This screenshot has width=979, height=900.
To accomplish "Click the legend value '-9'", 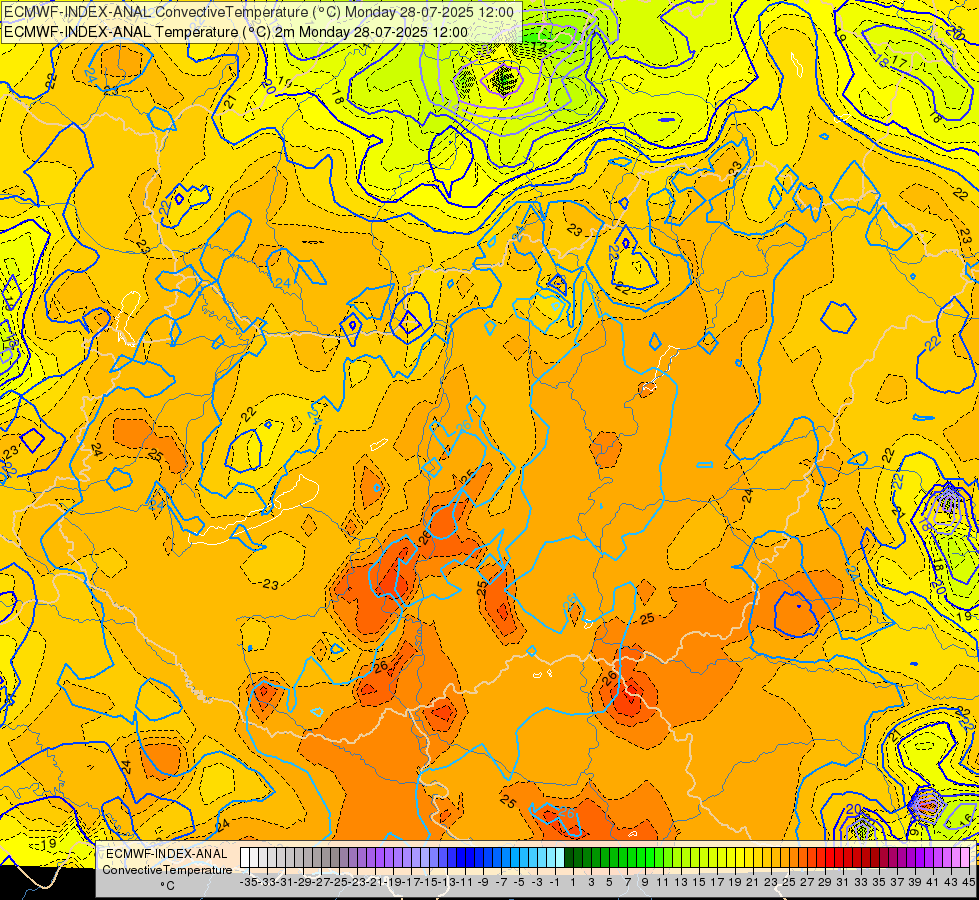I will (483, 882).
